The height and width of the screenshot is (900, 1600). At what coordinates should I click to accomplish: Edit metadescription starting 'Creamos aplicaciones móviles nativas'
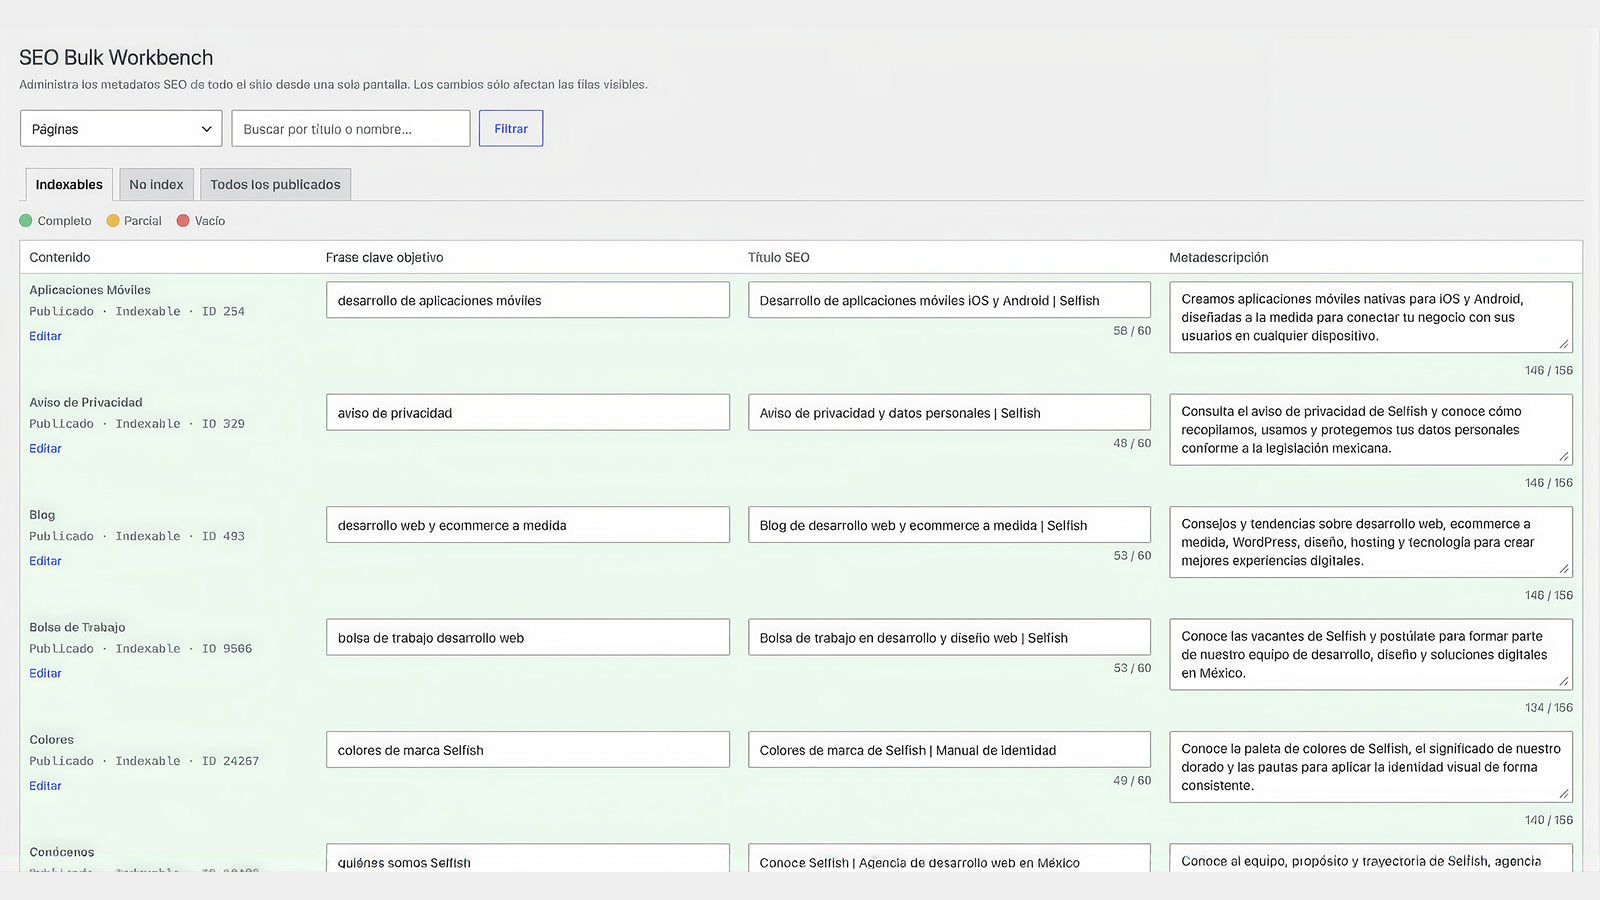pos(1371,317)
